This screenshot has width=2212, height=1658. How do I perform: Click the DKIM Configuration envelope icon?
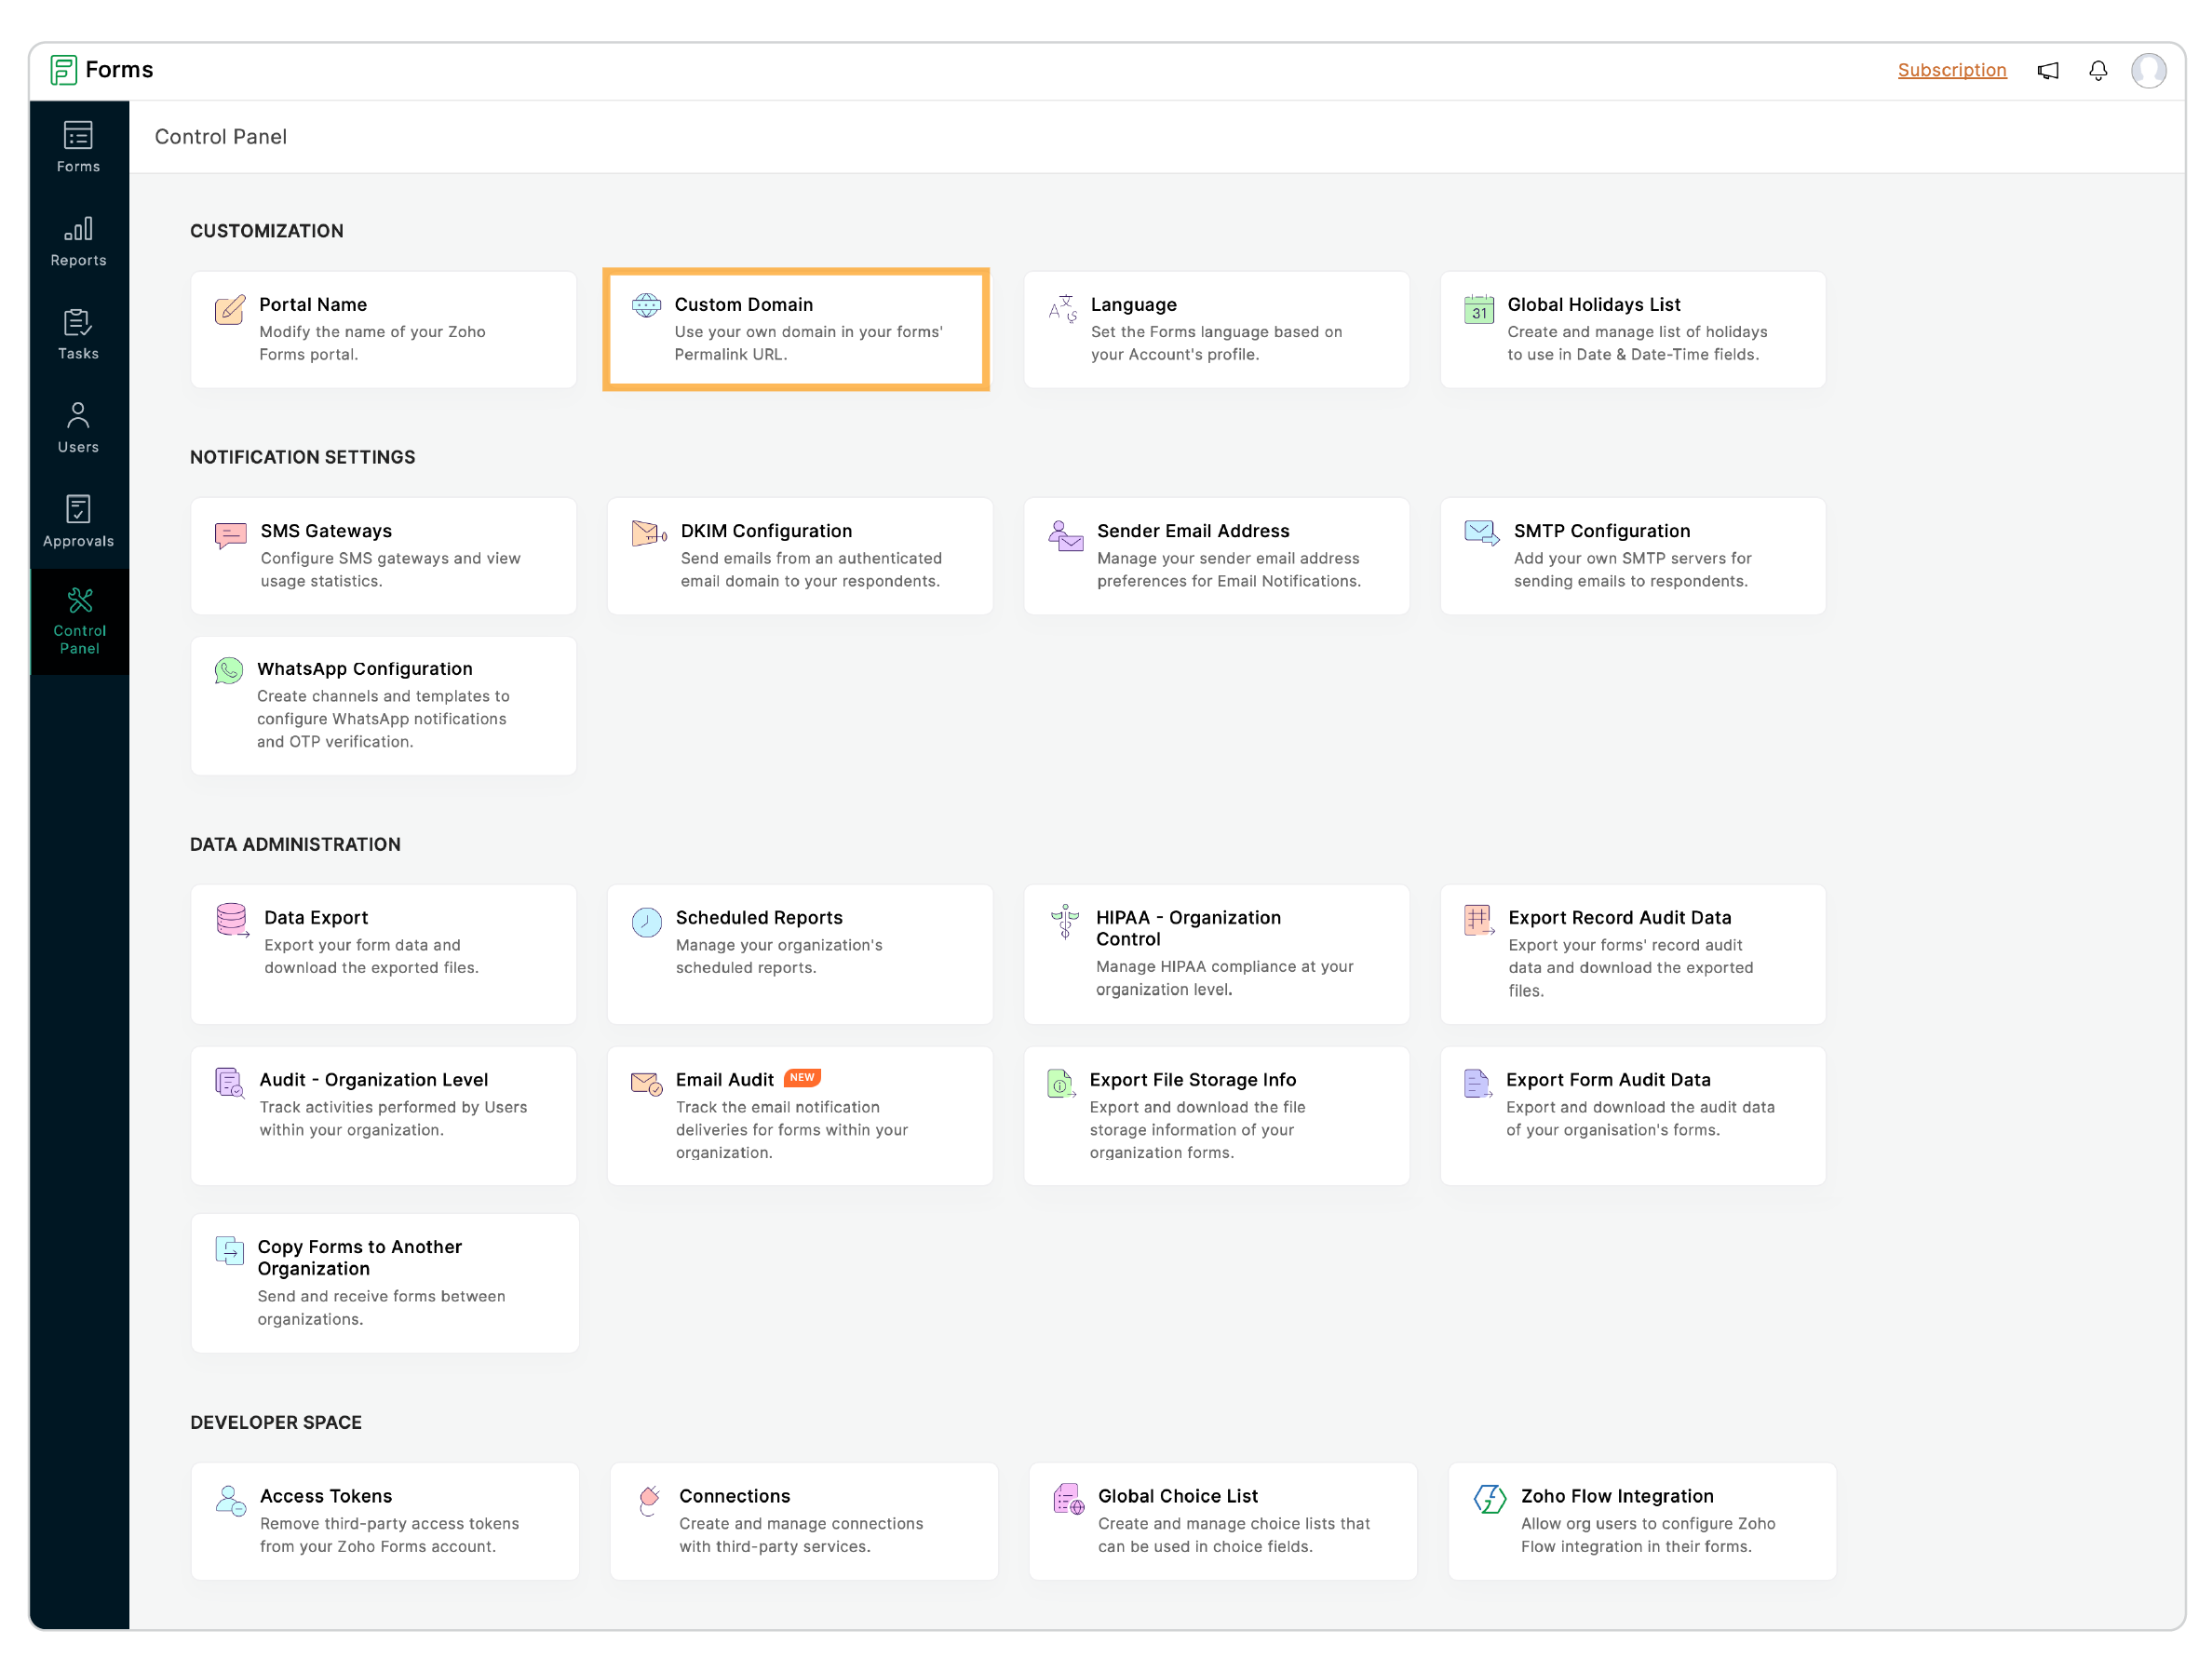649,533
